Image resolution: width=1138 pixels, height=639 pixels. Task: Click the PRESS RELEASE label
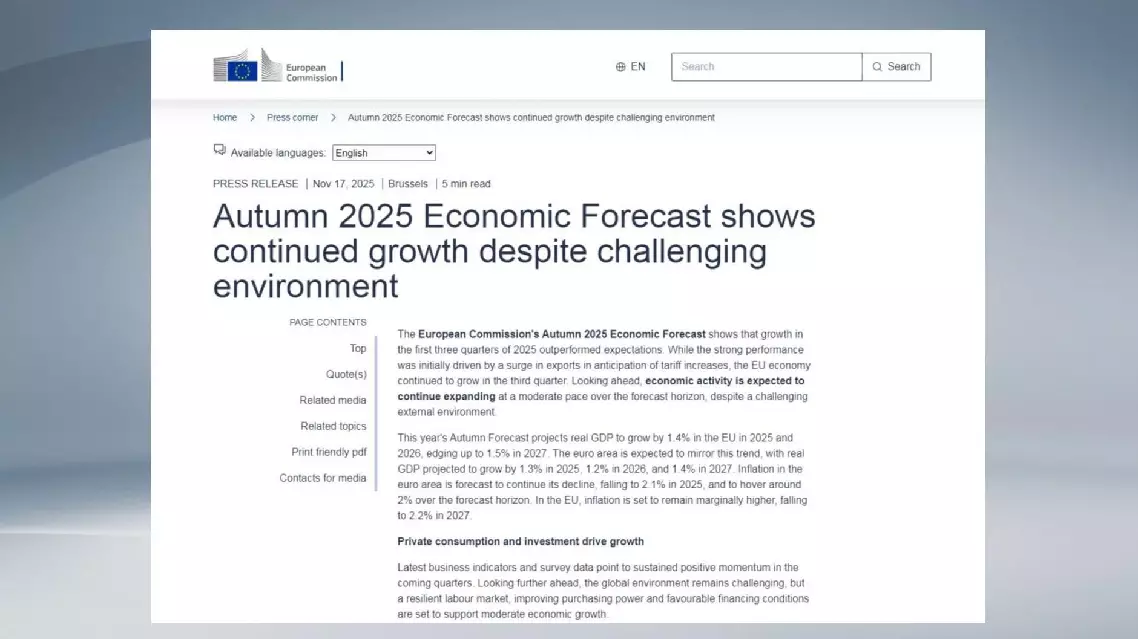[x=255, y=184]
